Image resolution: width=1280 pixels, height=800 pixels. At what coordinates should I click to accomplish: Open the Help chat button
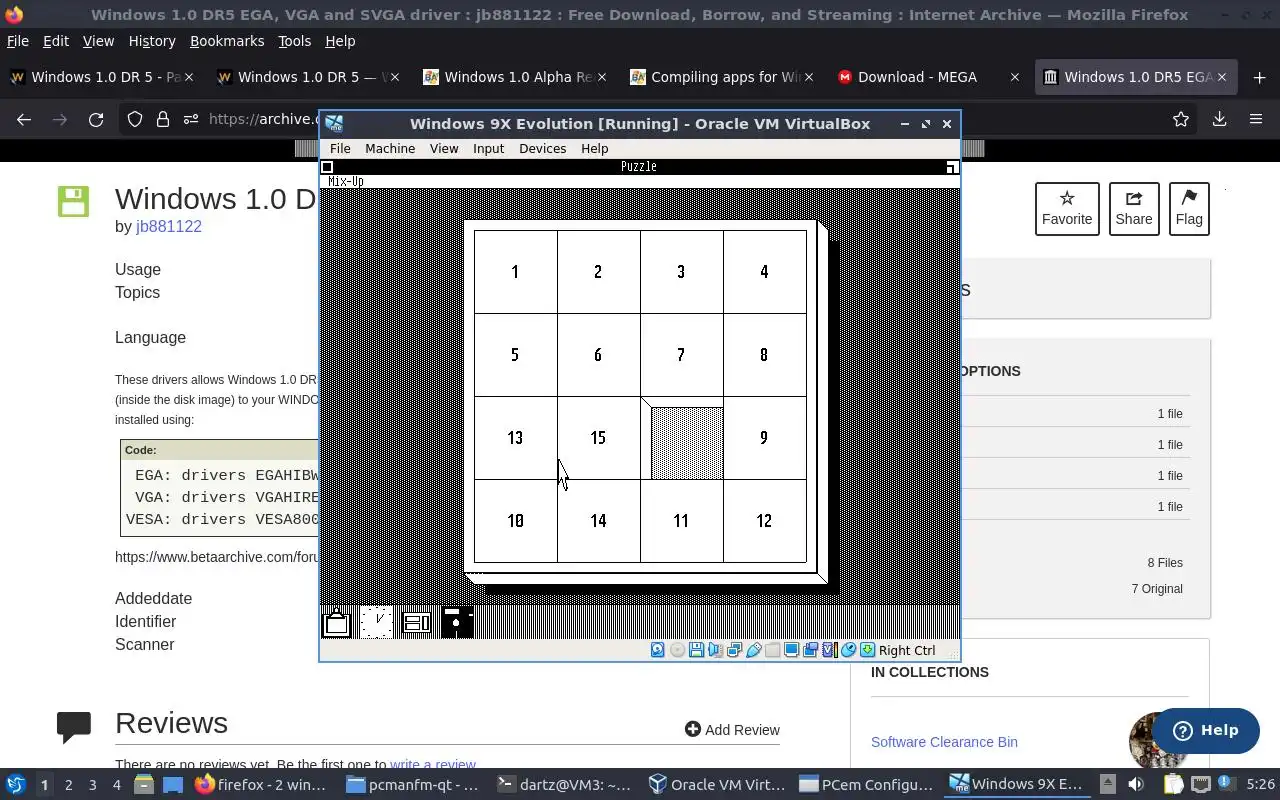coord(1205,730)
